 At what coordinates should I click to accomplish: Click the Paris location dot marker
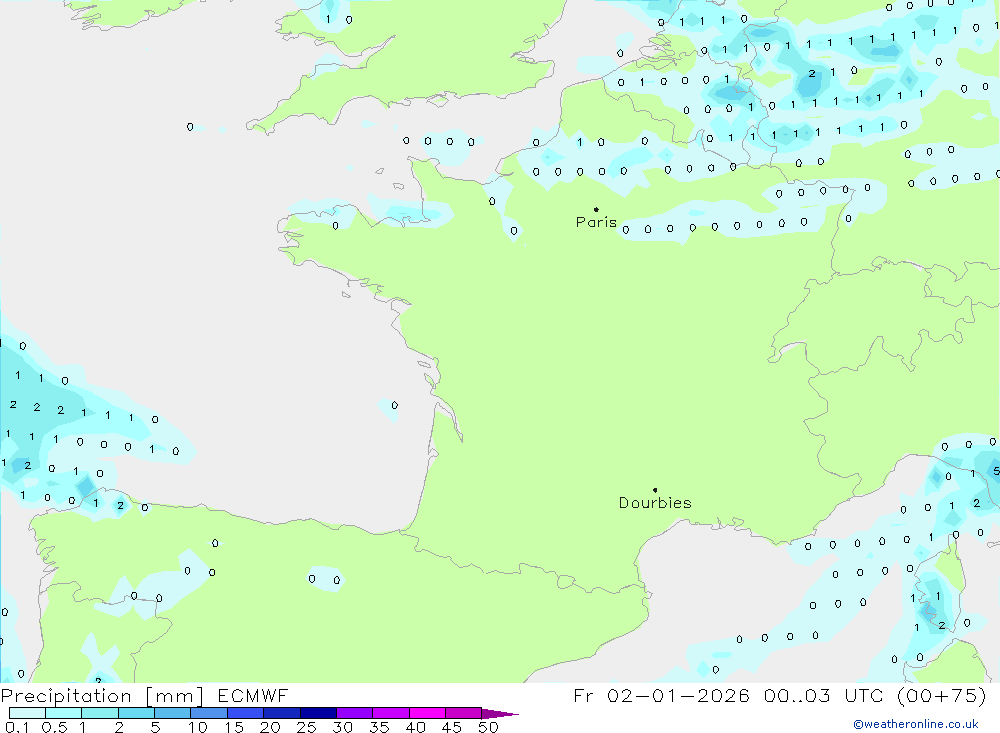click(x=596, y=209)
